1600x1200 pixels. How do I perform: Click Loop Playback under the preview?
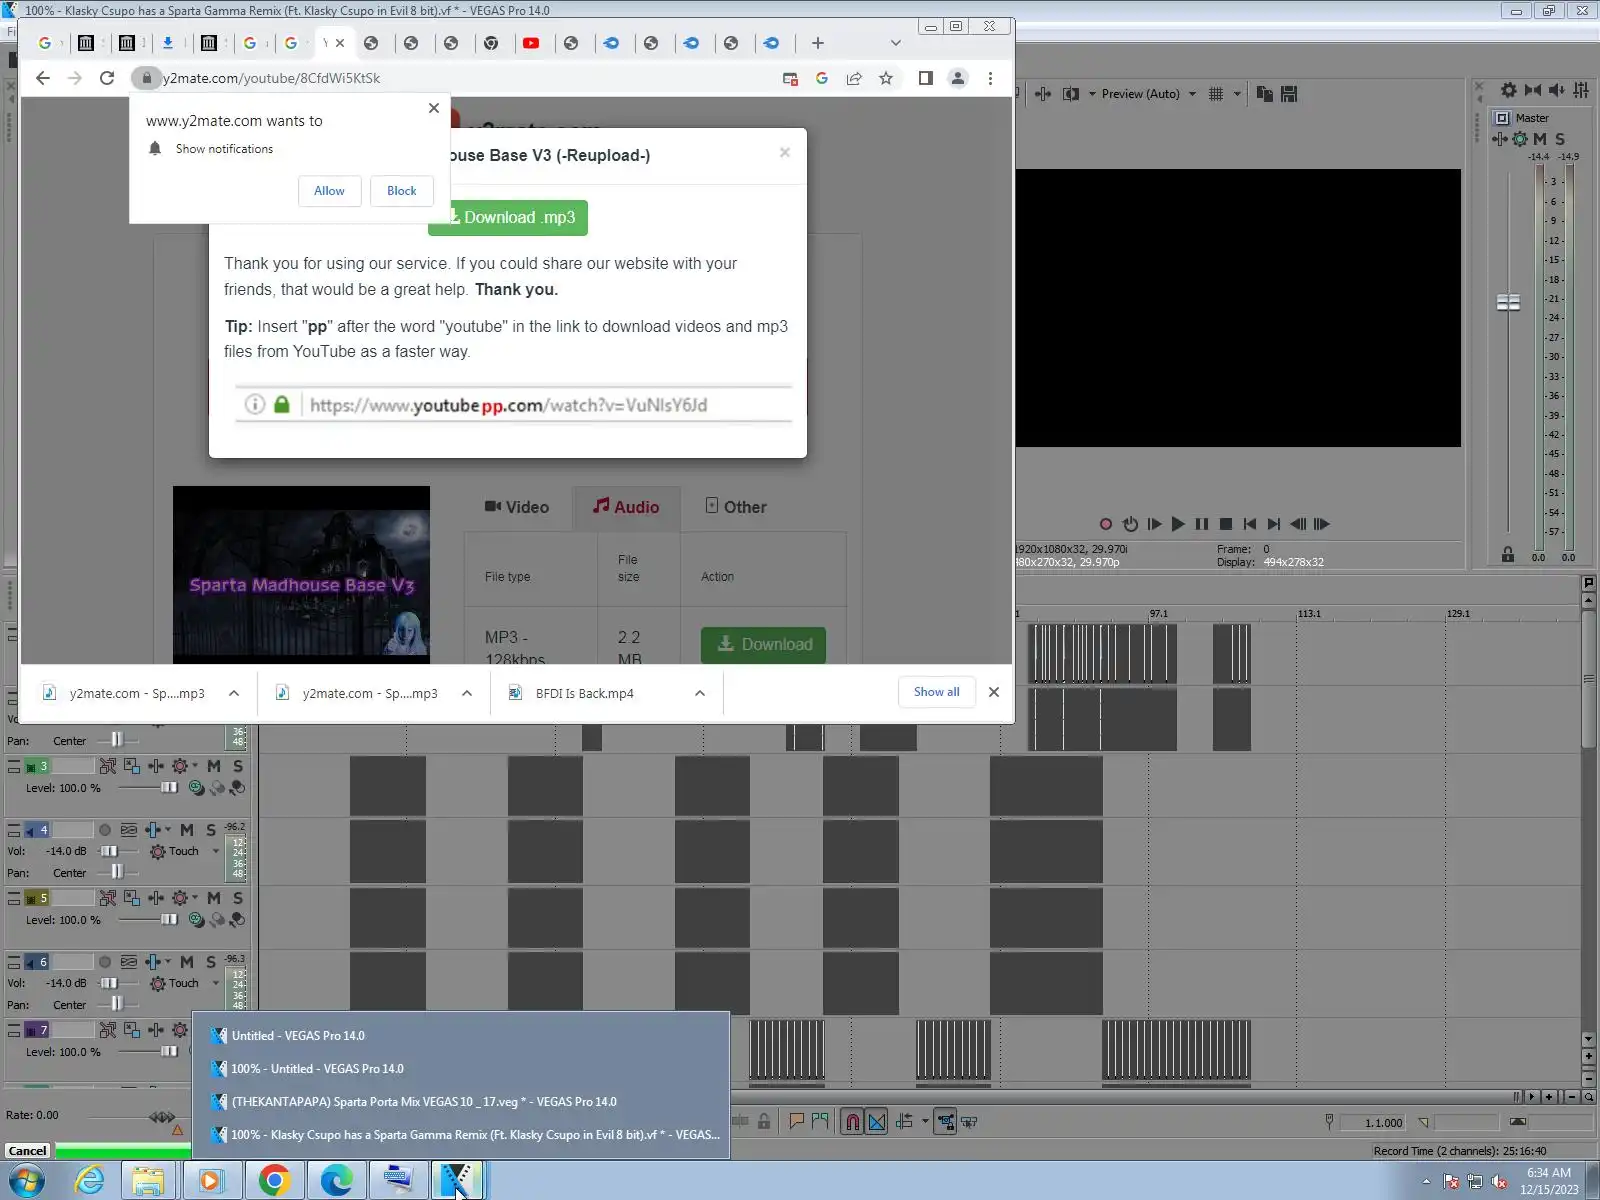coord(1130,524)
